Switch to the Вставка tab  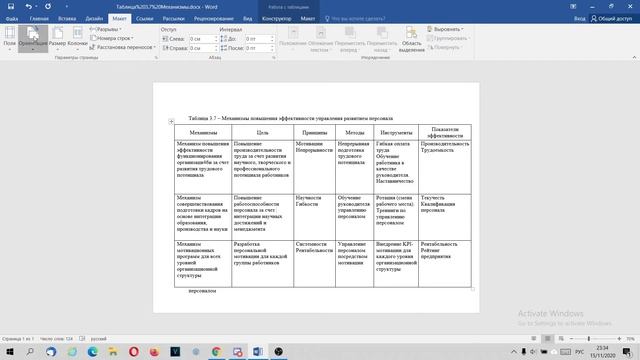(x=67, y=19)
